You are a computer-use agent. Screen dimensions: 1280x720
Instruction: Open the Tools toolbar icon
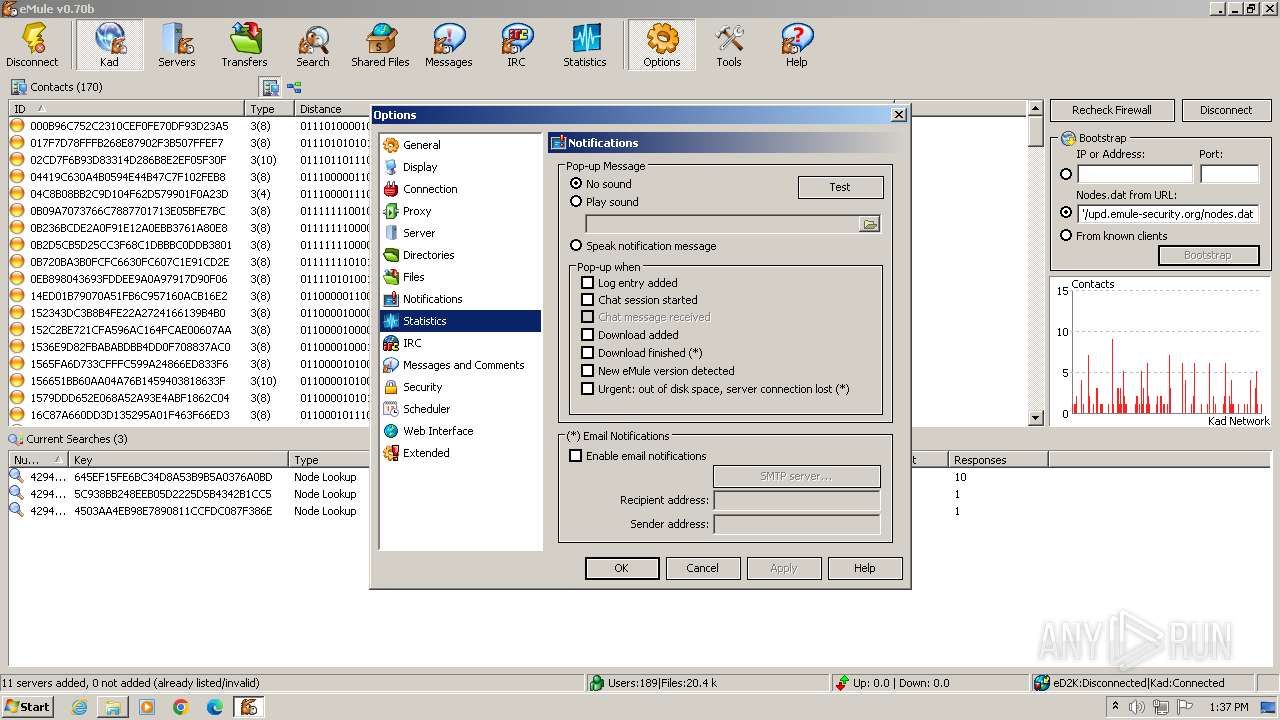pyautogui.click(x=729, y=45)
